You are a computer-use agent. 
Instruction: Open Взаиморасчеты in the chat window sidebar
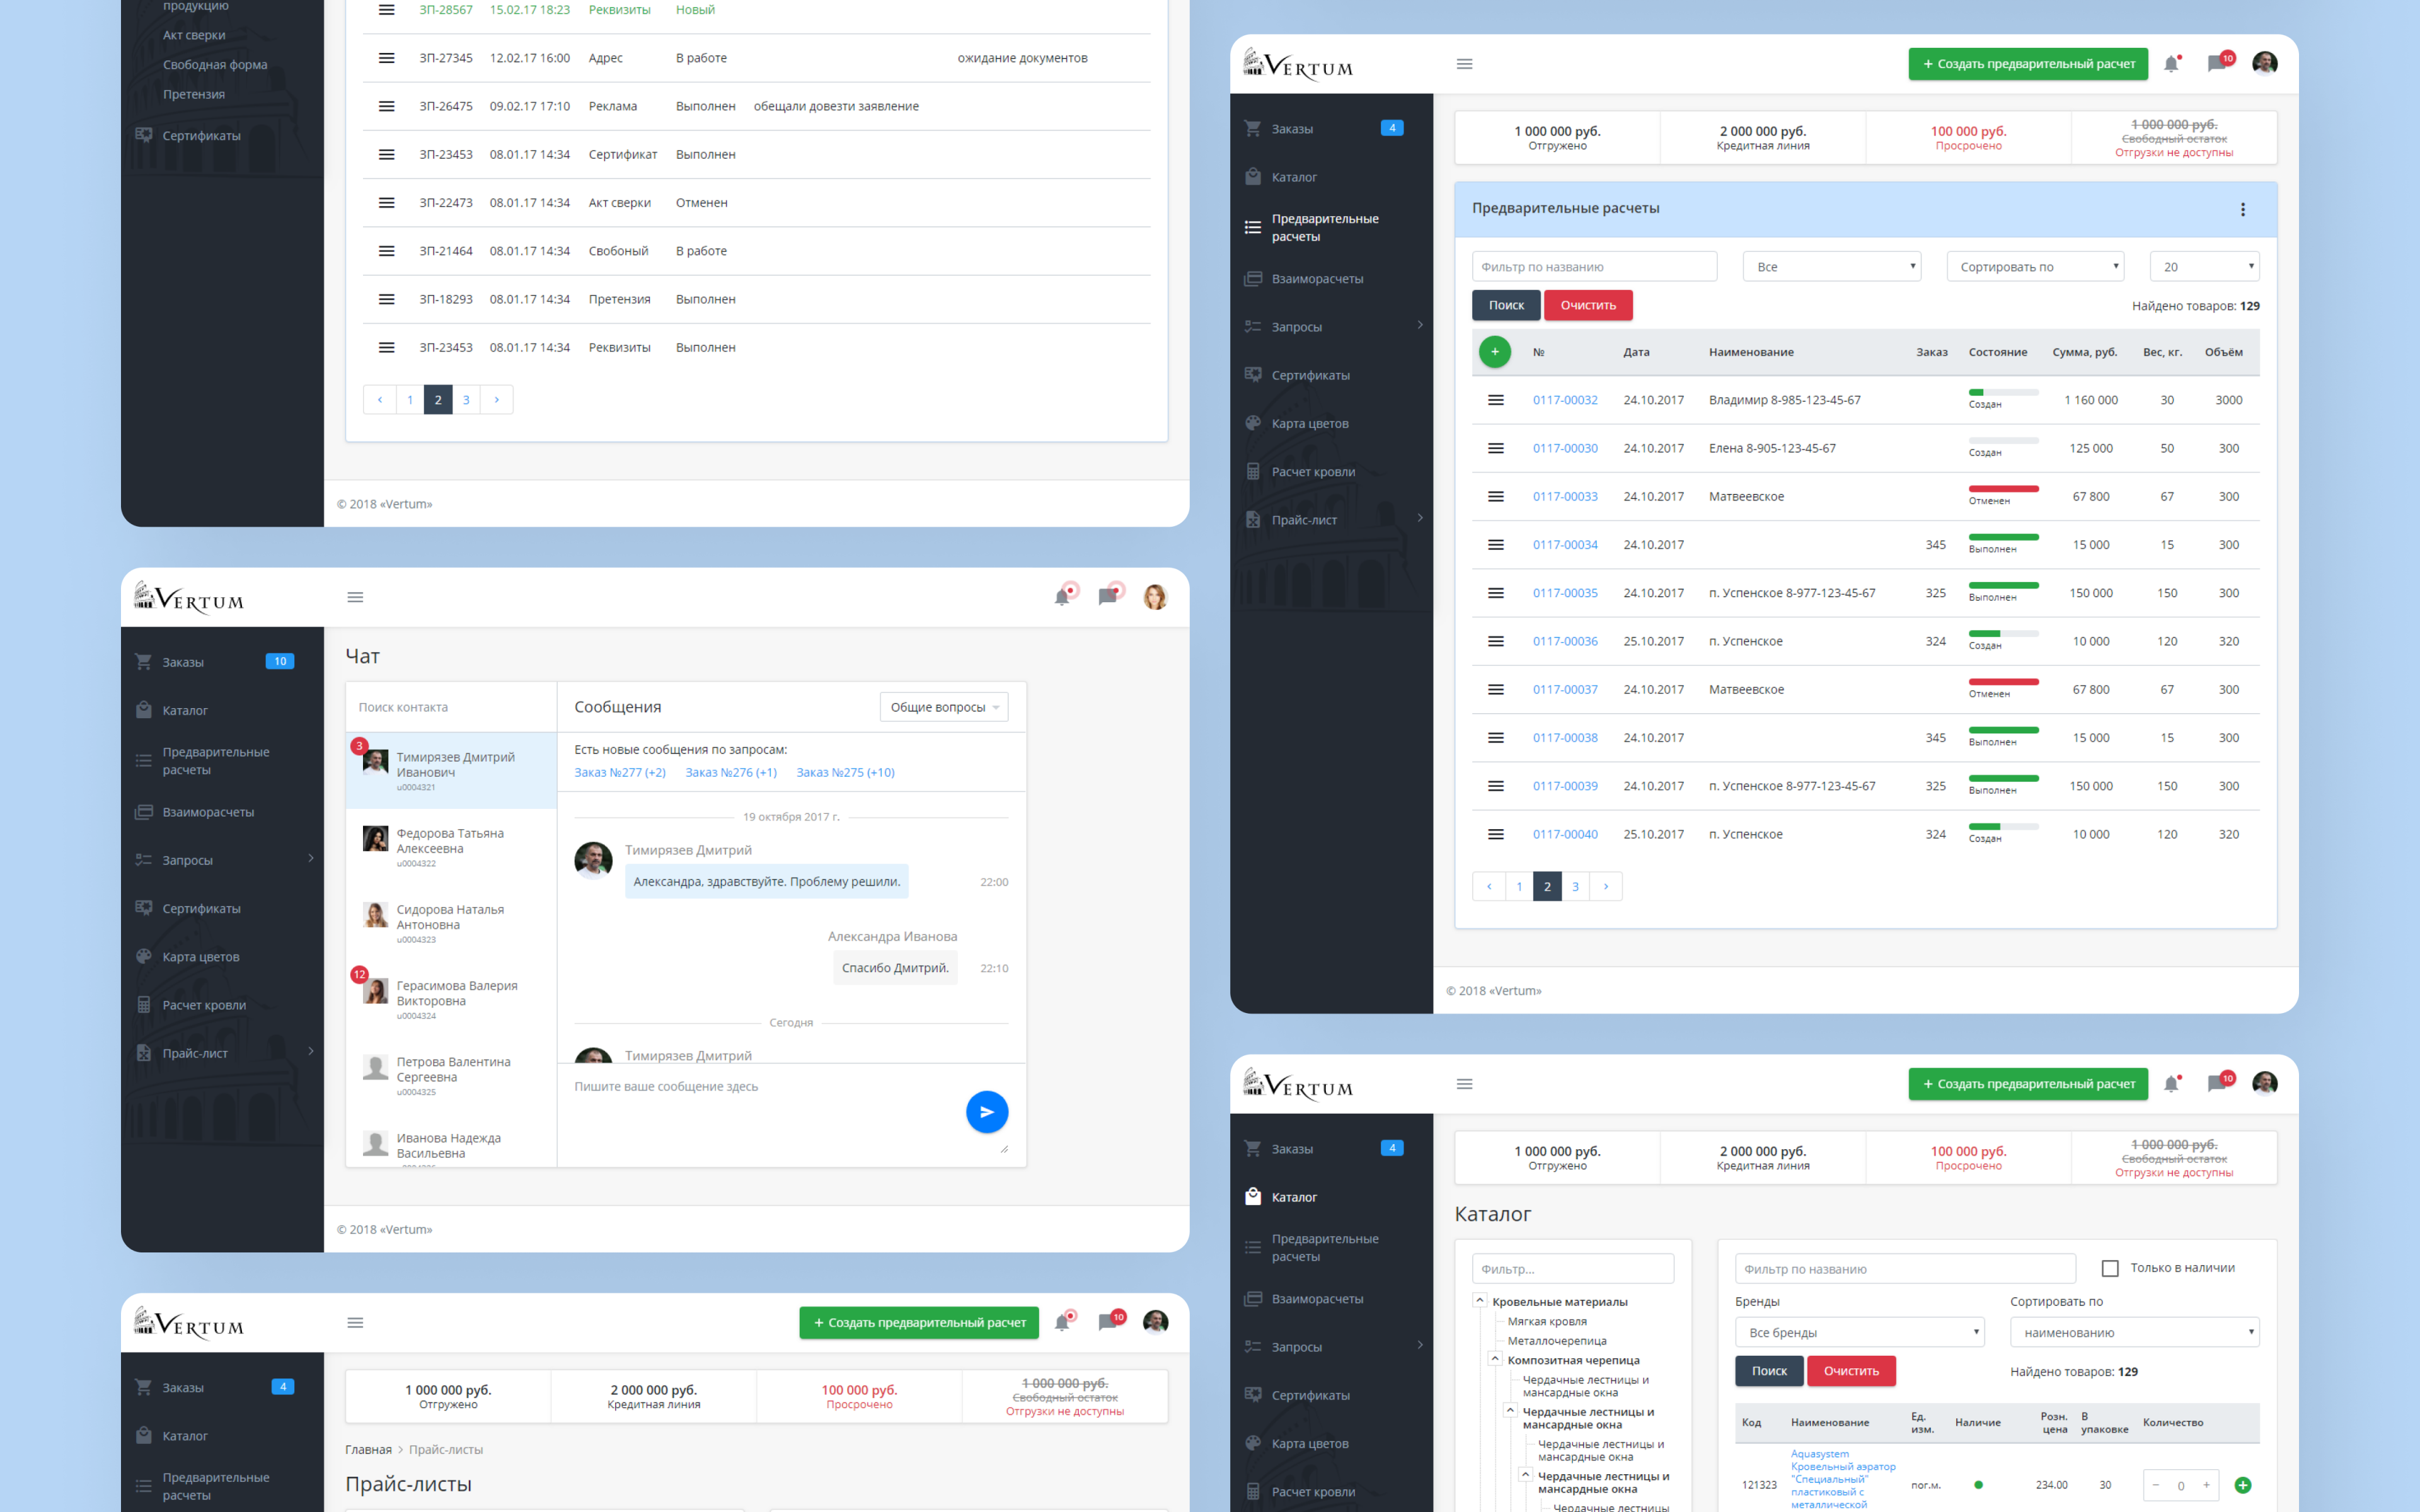coord(208,812)
